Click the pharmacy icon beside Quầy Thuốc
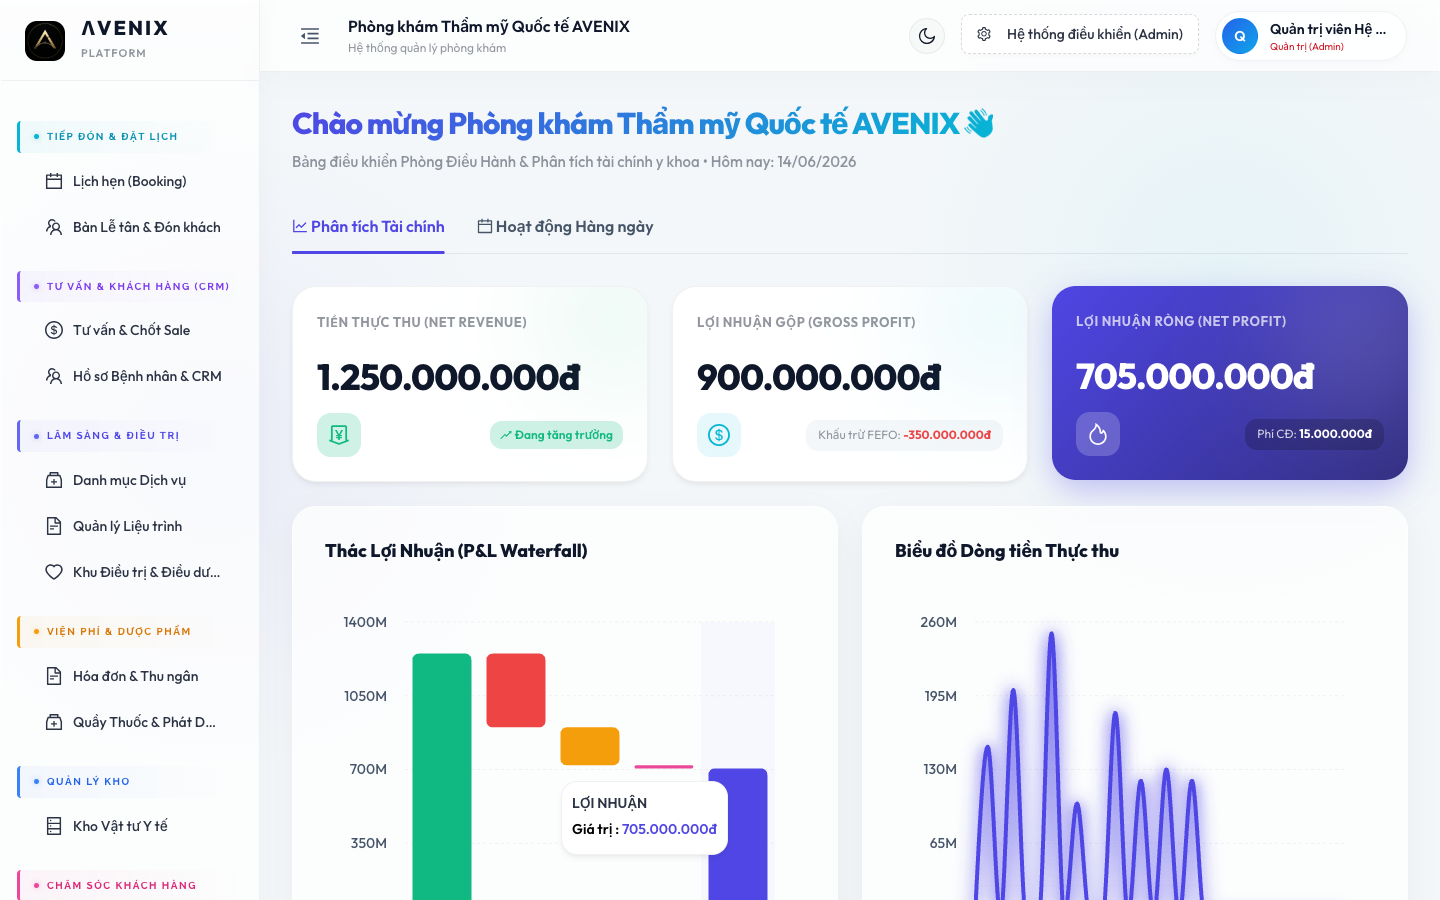 coord(54,722)
